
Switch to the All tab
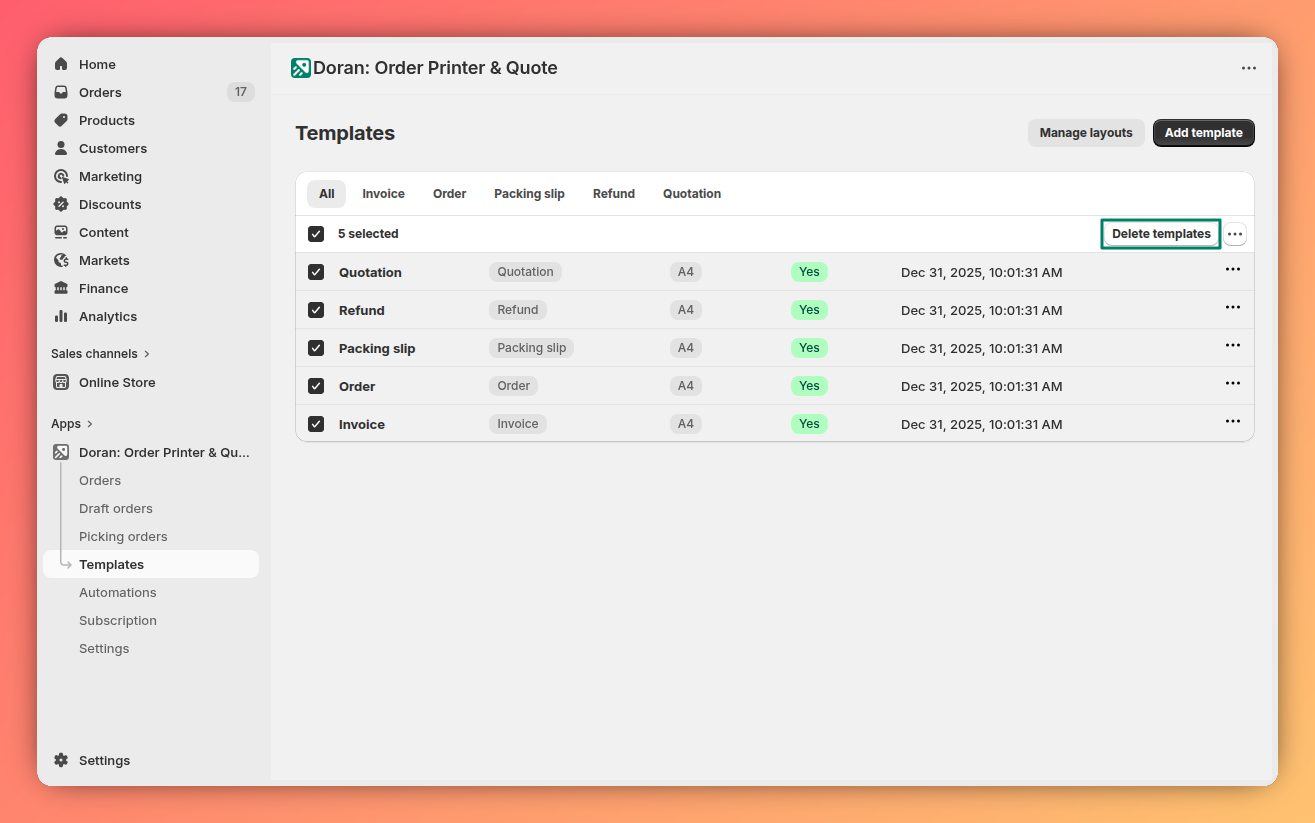tap(327, 194)
